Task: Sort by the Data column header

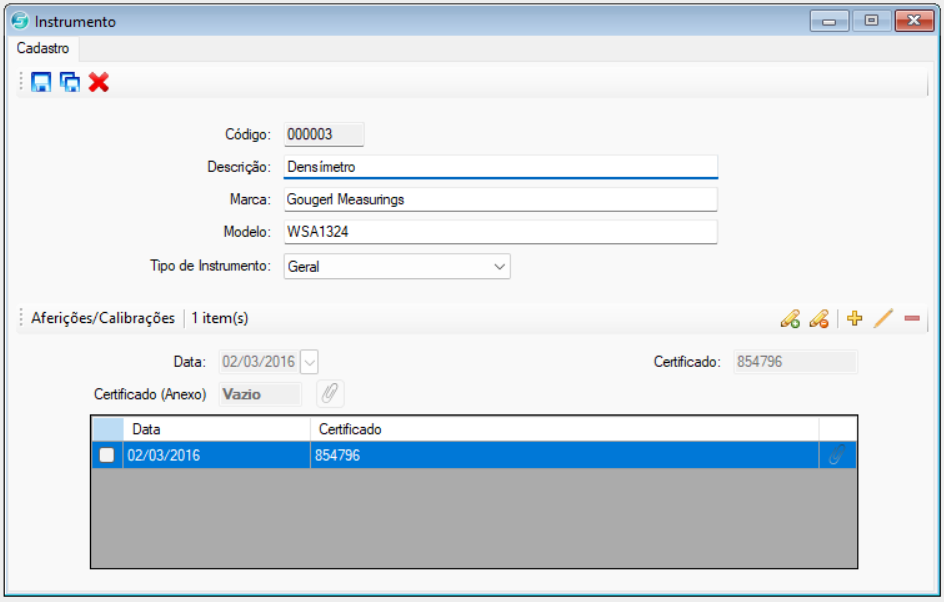Action: 216,429
